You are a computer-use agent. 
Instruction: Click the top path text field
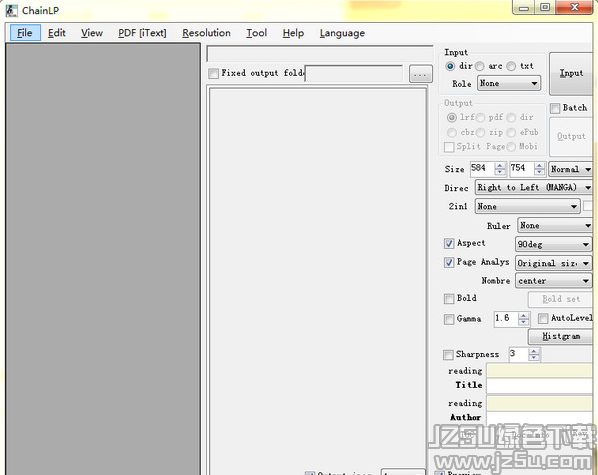pos(320,54)
